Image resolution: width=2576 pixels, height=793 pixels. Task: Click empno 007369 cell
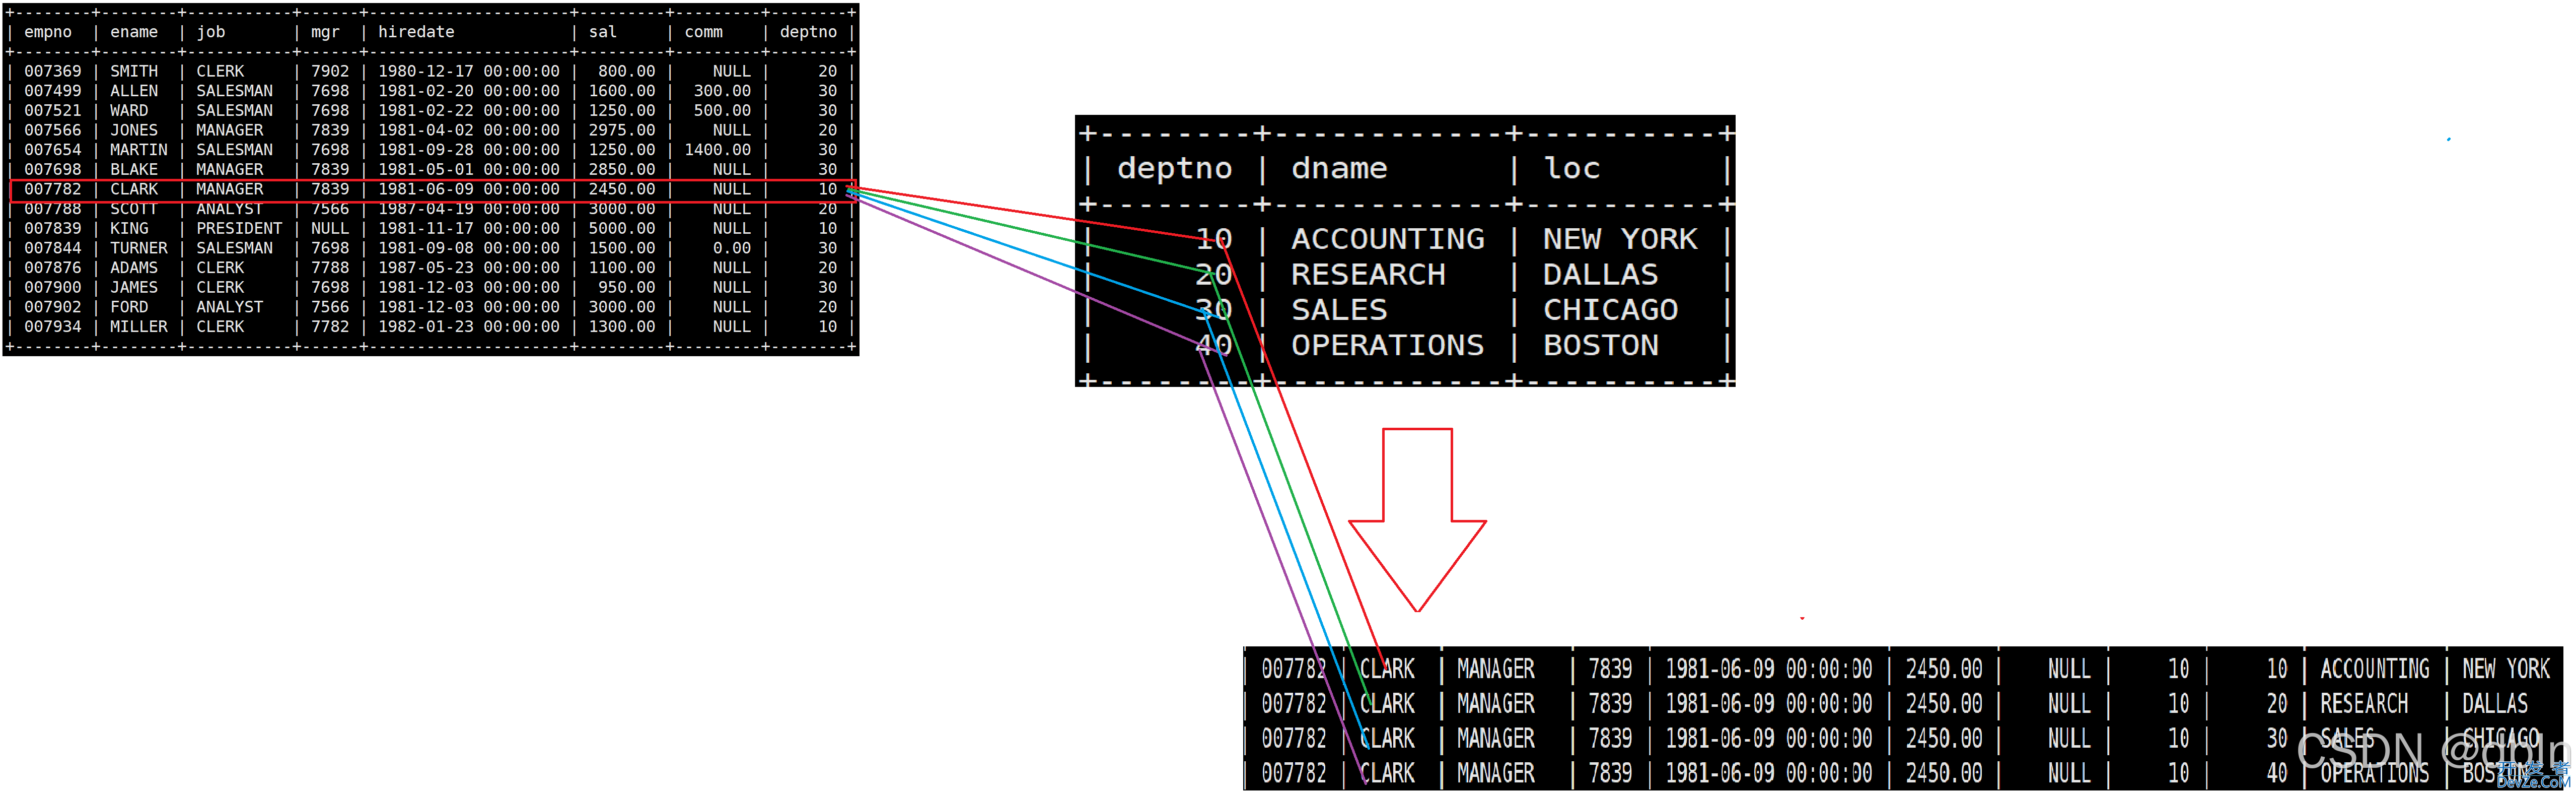click(53, 71)
